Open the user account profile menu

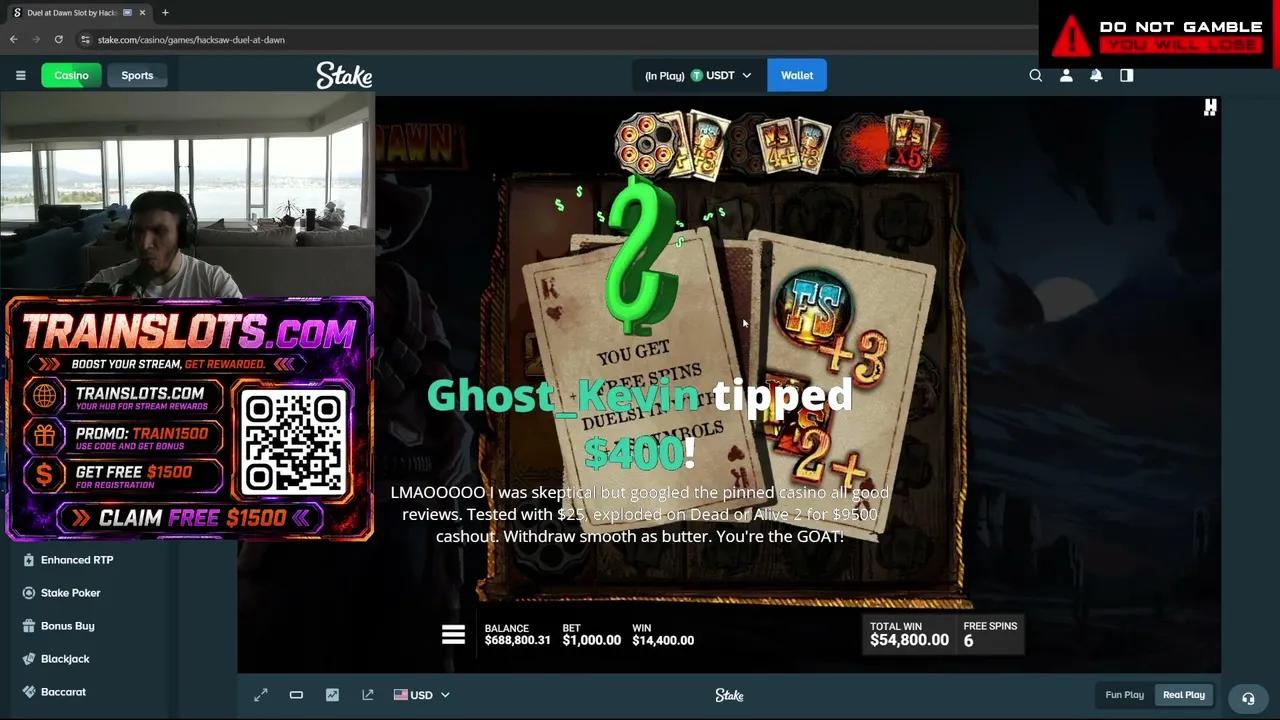[1066, 75]
